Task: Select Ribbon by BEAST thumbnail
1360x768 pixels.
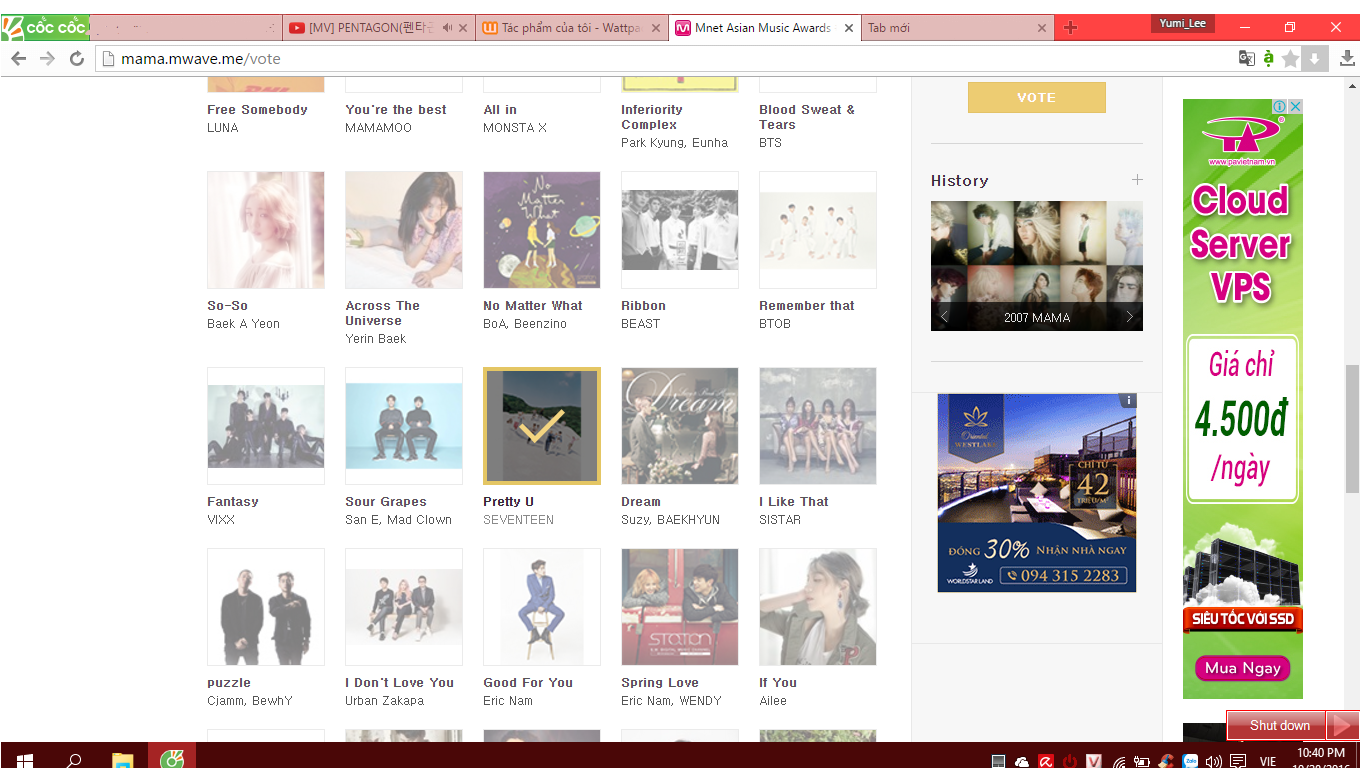Action: tap(680, 230)
